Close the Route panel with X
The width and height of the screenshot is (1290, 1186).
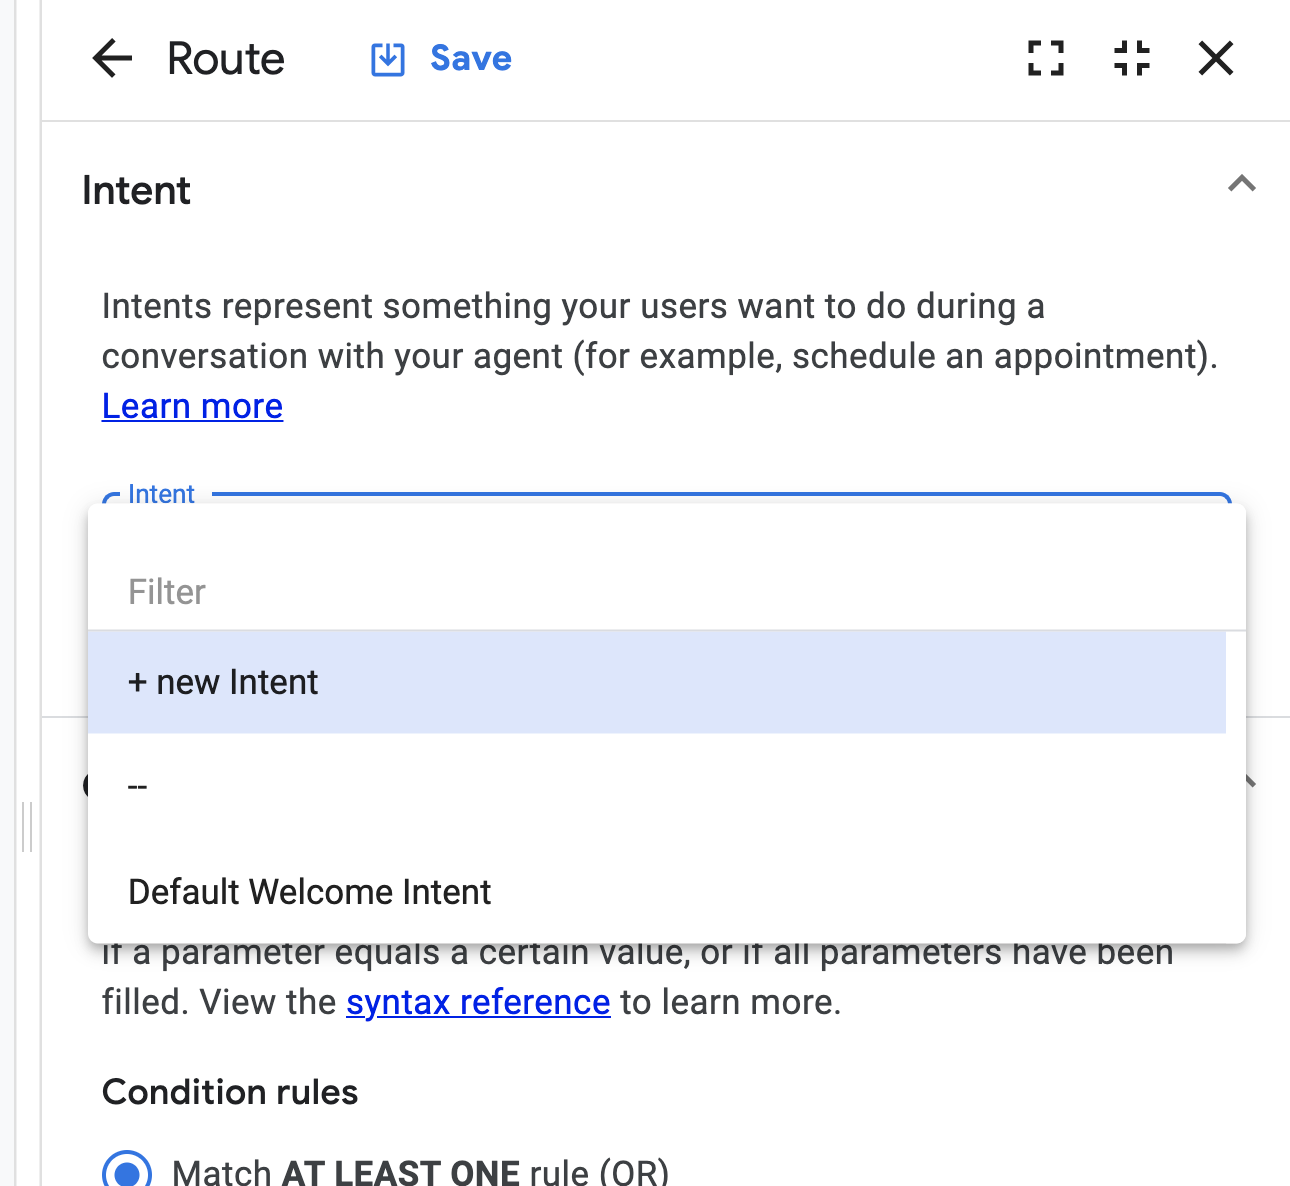(1216, 59)
